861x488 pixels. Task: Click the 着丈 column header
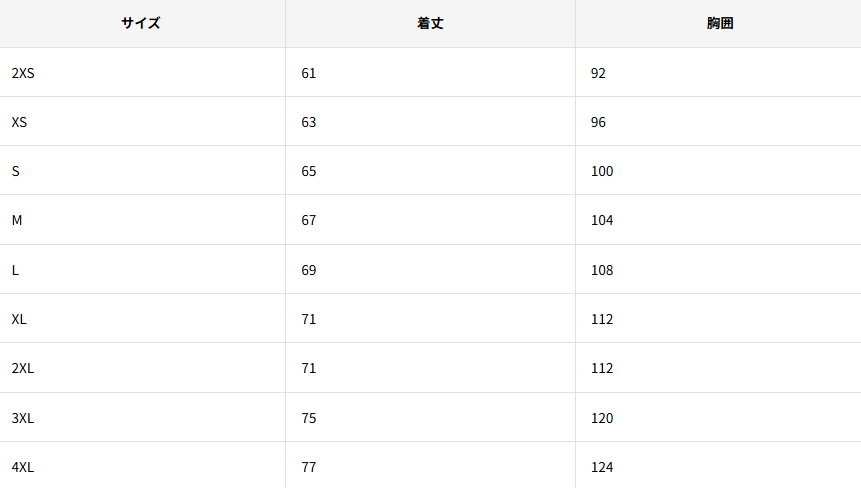(430, 23)
